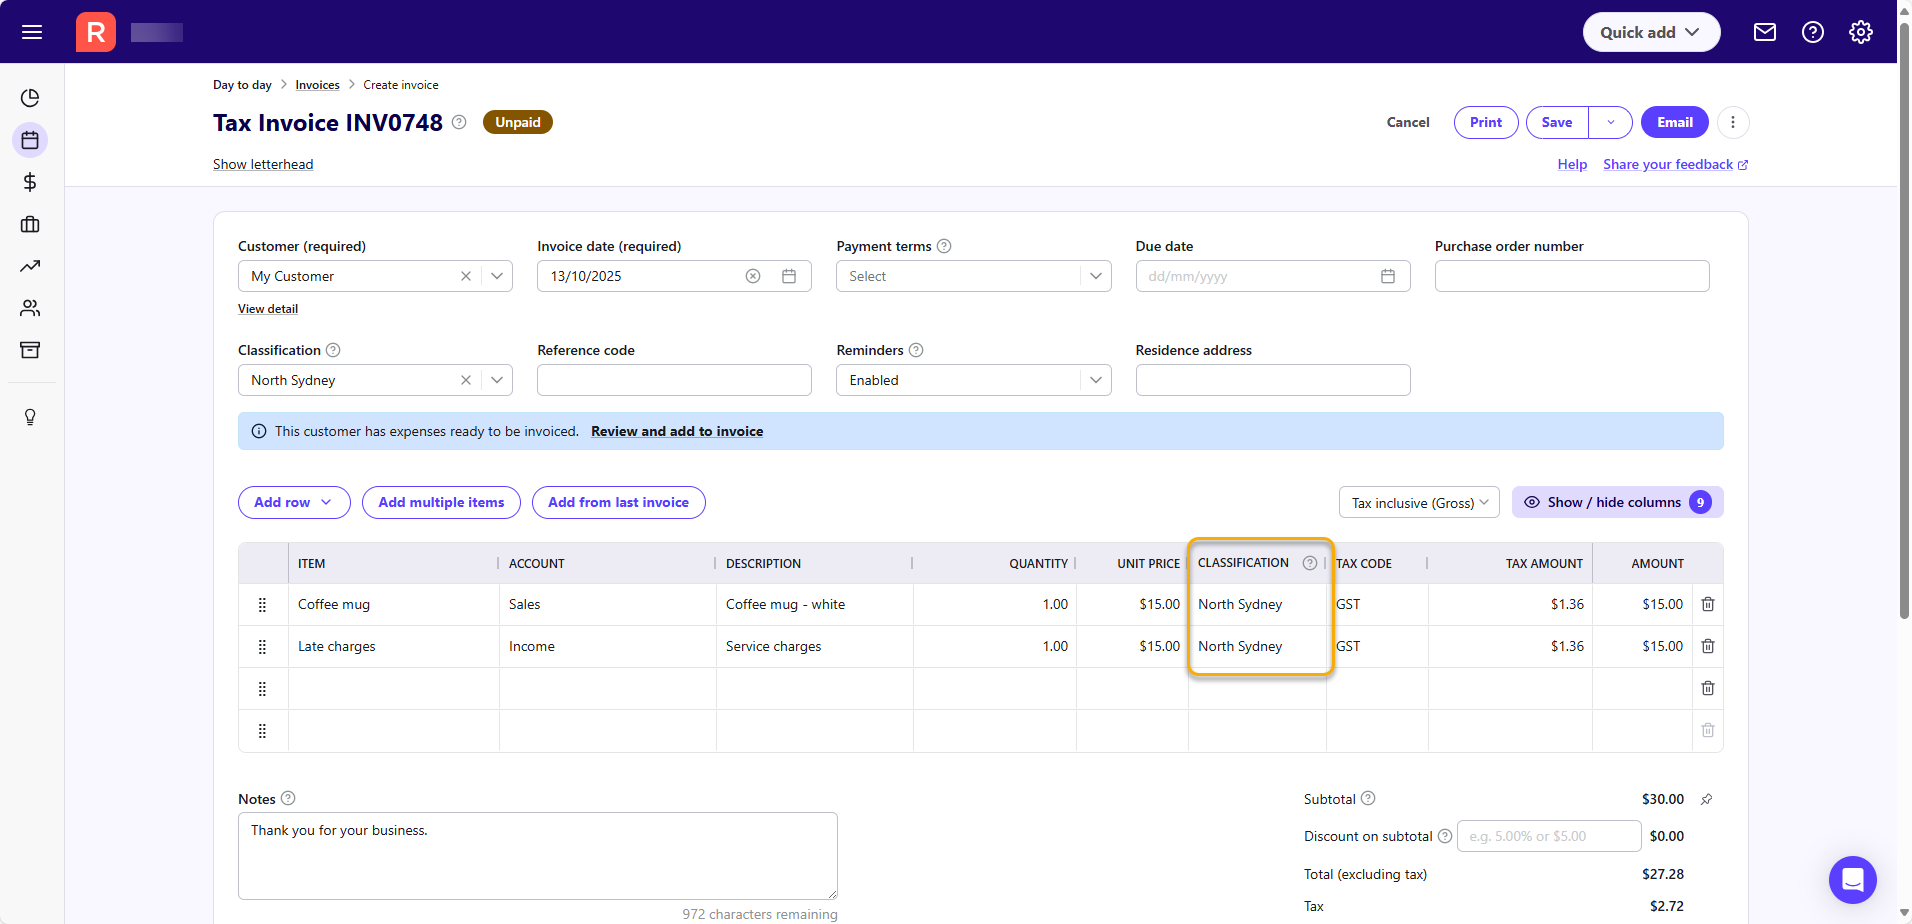Expand the Save button dropdown arrow
This screenshot has width=1912, height=924.
pyautogui.click(x=1610, y=122)
